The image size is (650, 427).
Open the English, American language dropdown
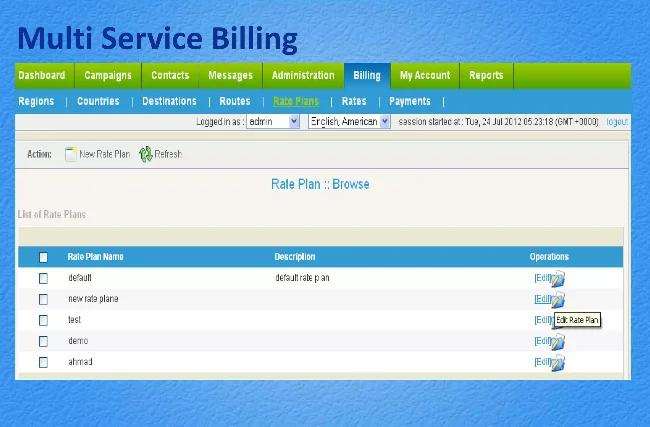click(349, 121)
